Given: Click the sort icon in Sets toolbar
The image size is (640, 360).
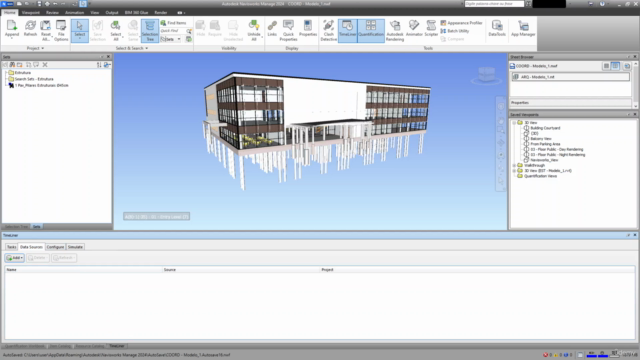Looking at the screenshot, I should coord(99,64).
